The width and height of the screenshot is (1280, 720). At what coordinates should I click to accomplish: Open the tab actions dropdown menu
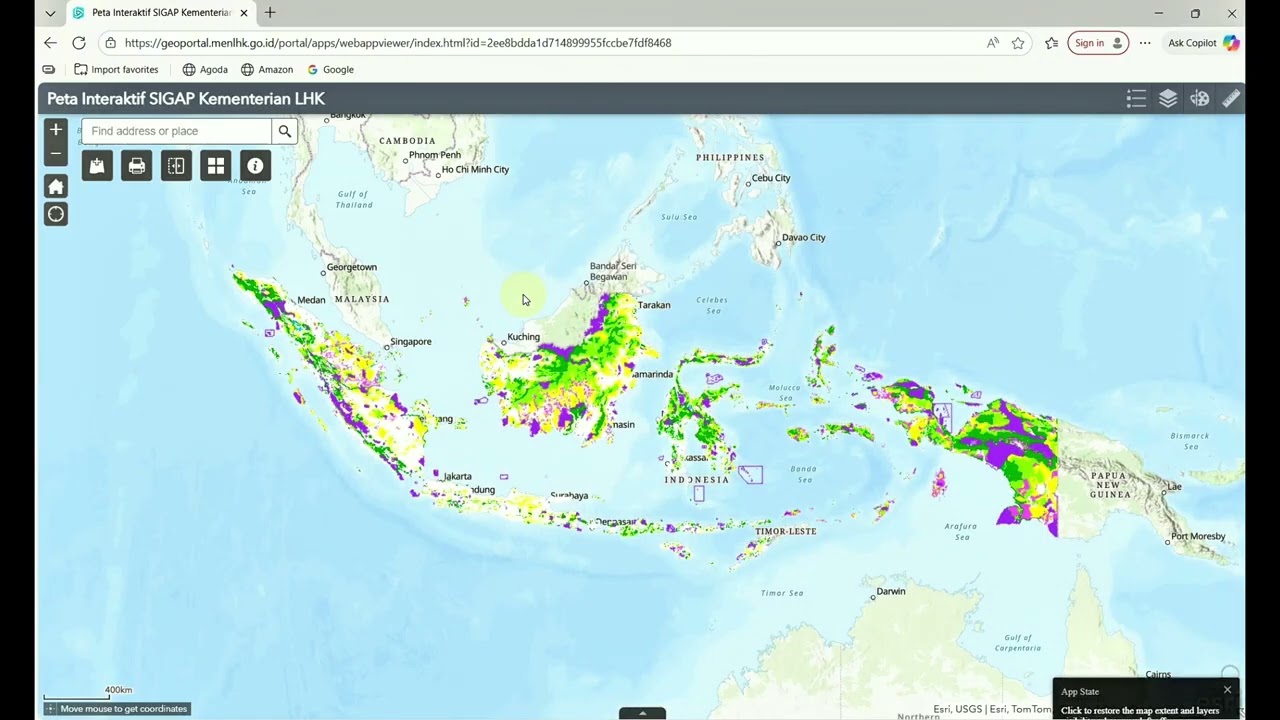click(x=50, y=13)
